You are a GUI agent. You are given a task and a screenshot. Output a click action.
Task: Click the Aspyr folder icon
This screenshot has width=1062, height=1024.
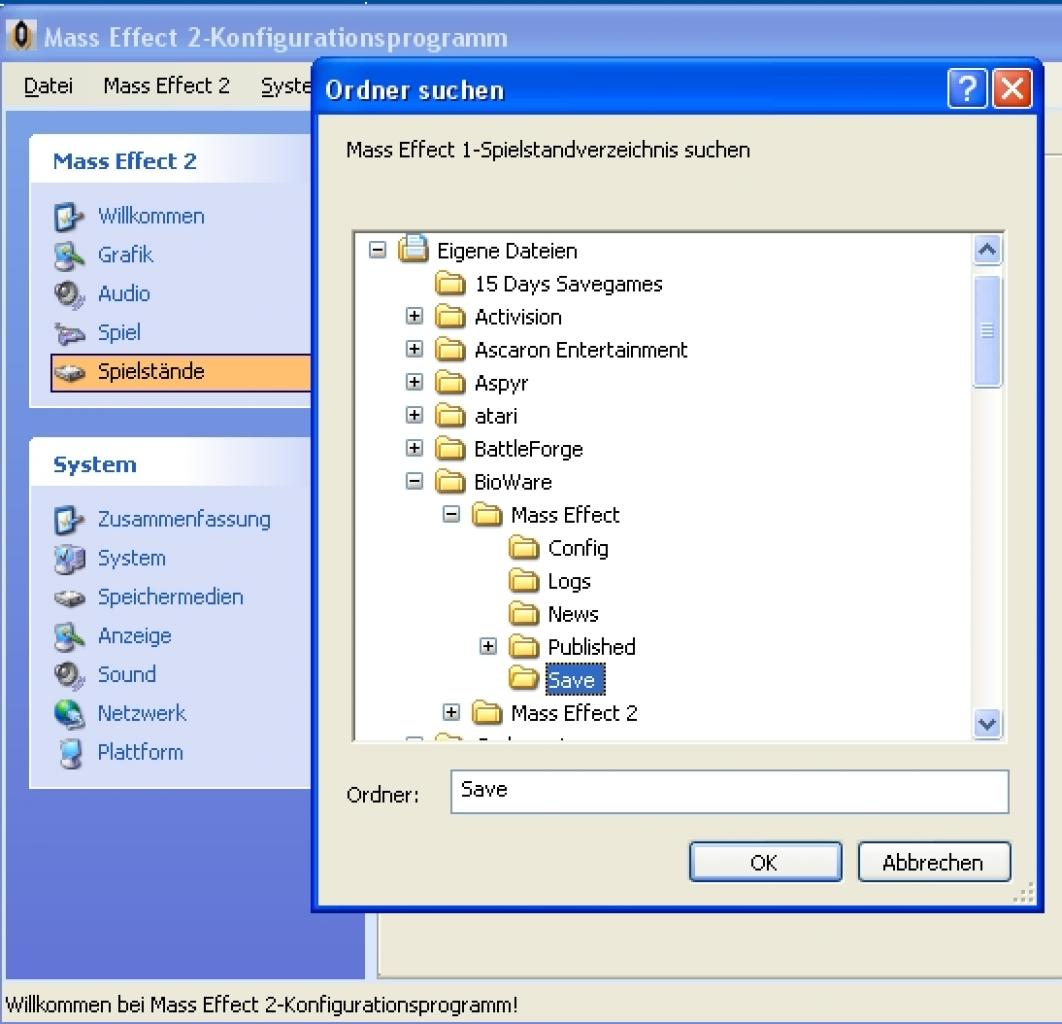coord(450,383)
